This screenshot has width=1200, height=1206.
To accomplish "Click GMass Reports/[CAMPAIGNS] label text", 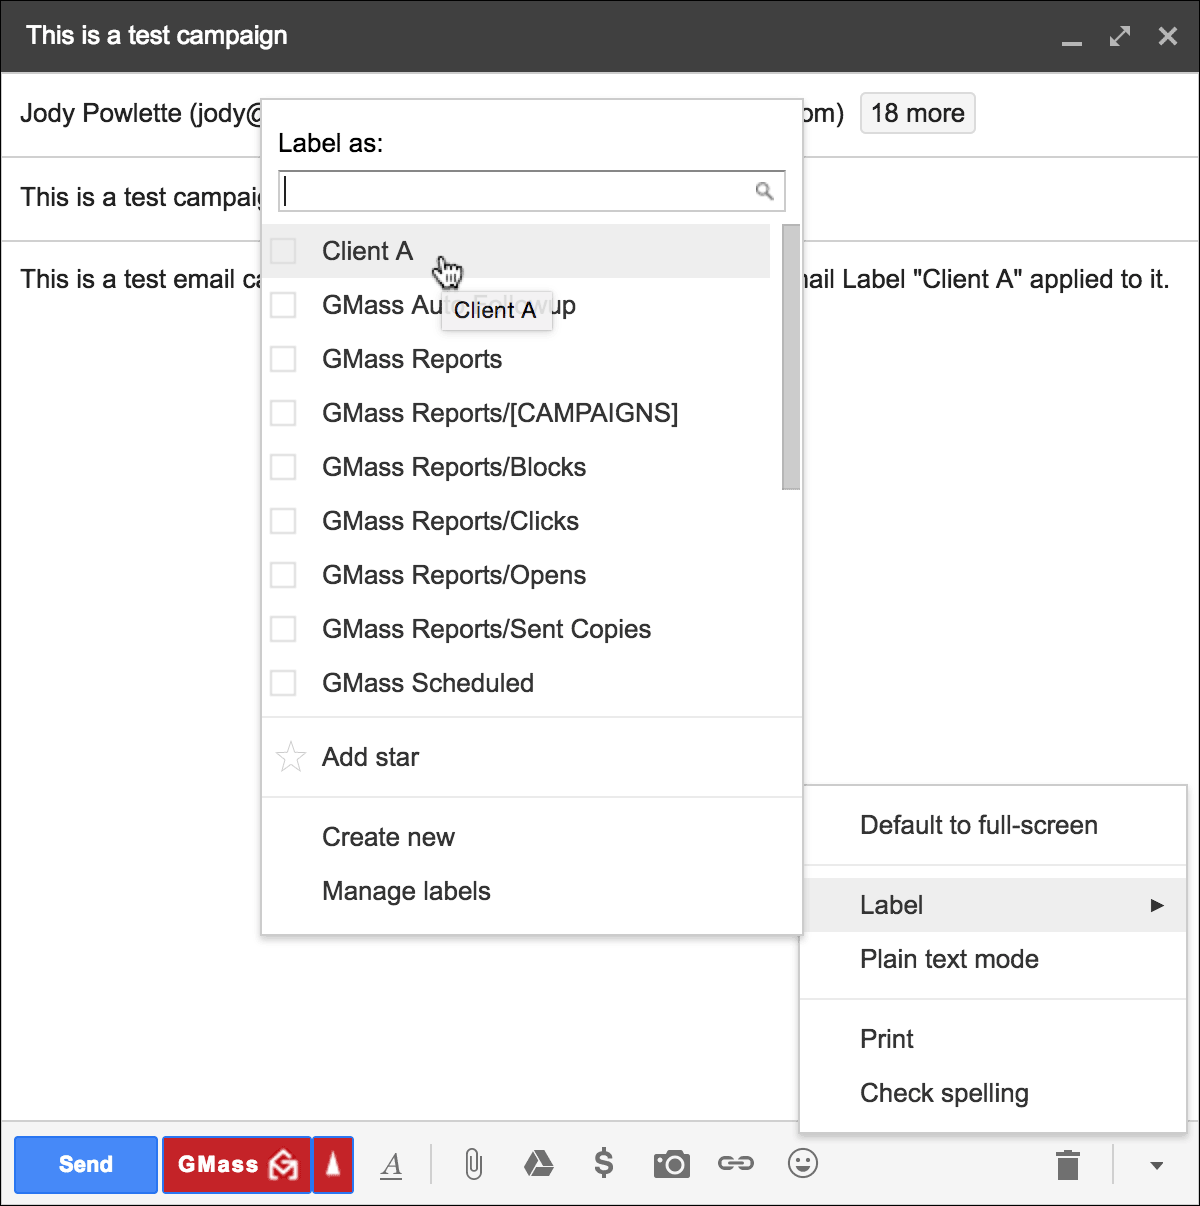I will tap(500, 413).
